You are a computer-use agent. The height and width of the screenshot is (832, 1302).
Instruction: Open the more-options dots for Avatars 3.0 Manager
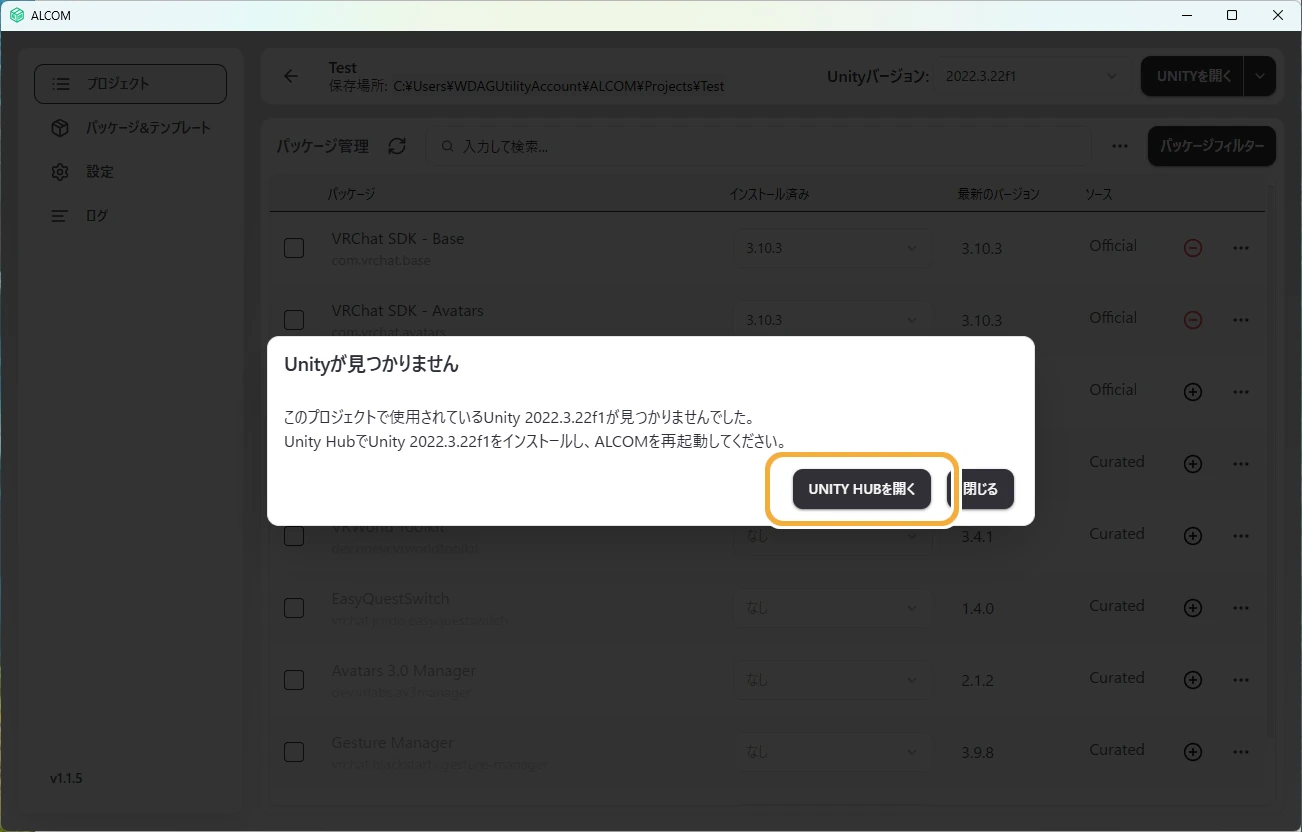tap(1241, 680)
